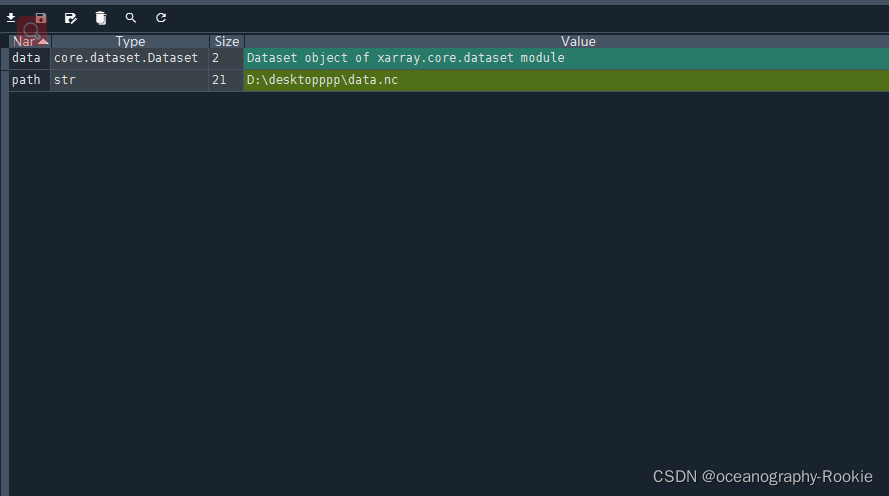Click the red magnifier overlay icon
The height and width of the screenshot is (496, 889).
coord(32,31)
